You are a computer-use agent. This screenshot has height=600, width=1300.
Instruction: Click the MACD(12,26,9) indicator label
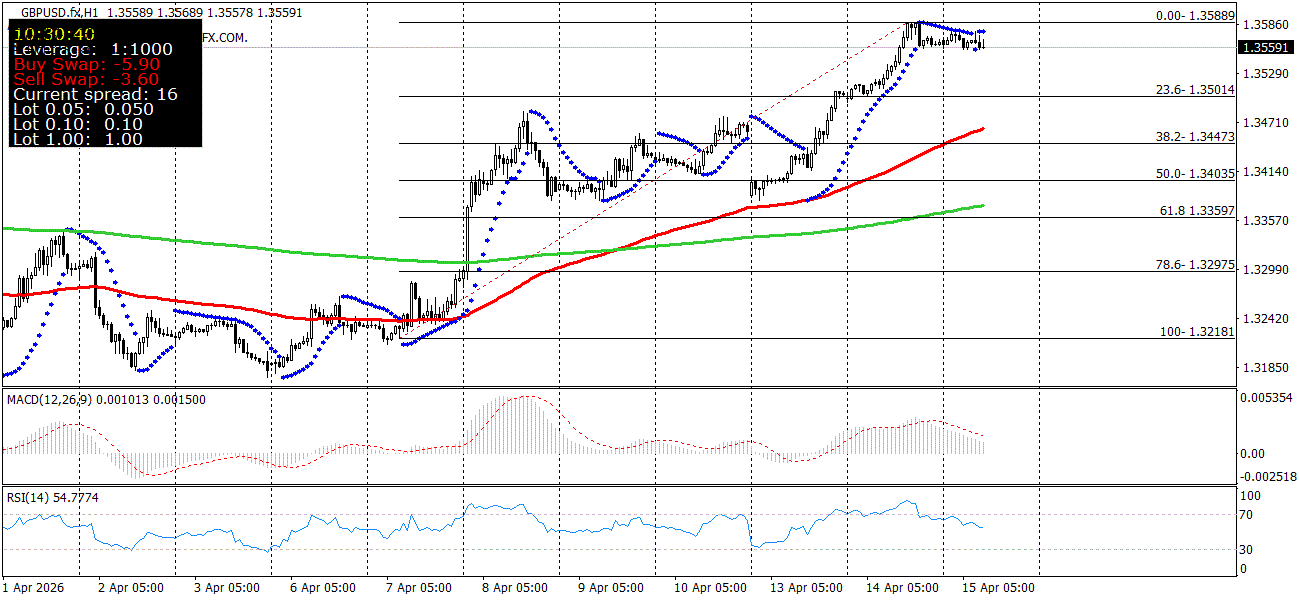[52, 399]
